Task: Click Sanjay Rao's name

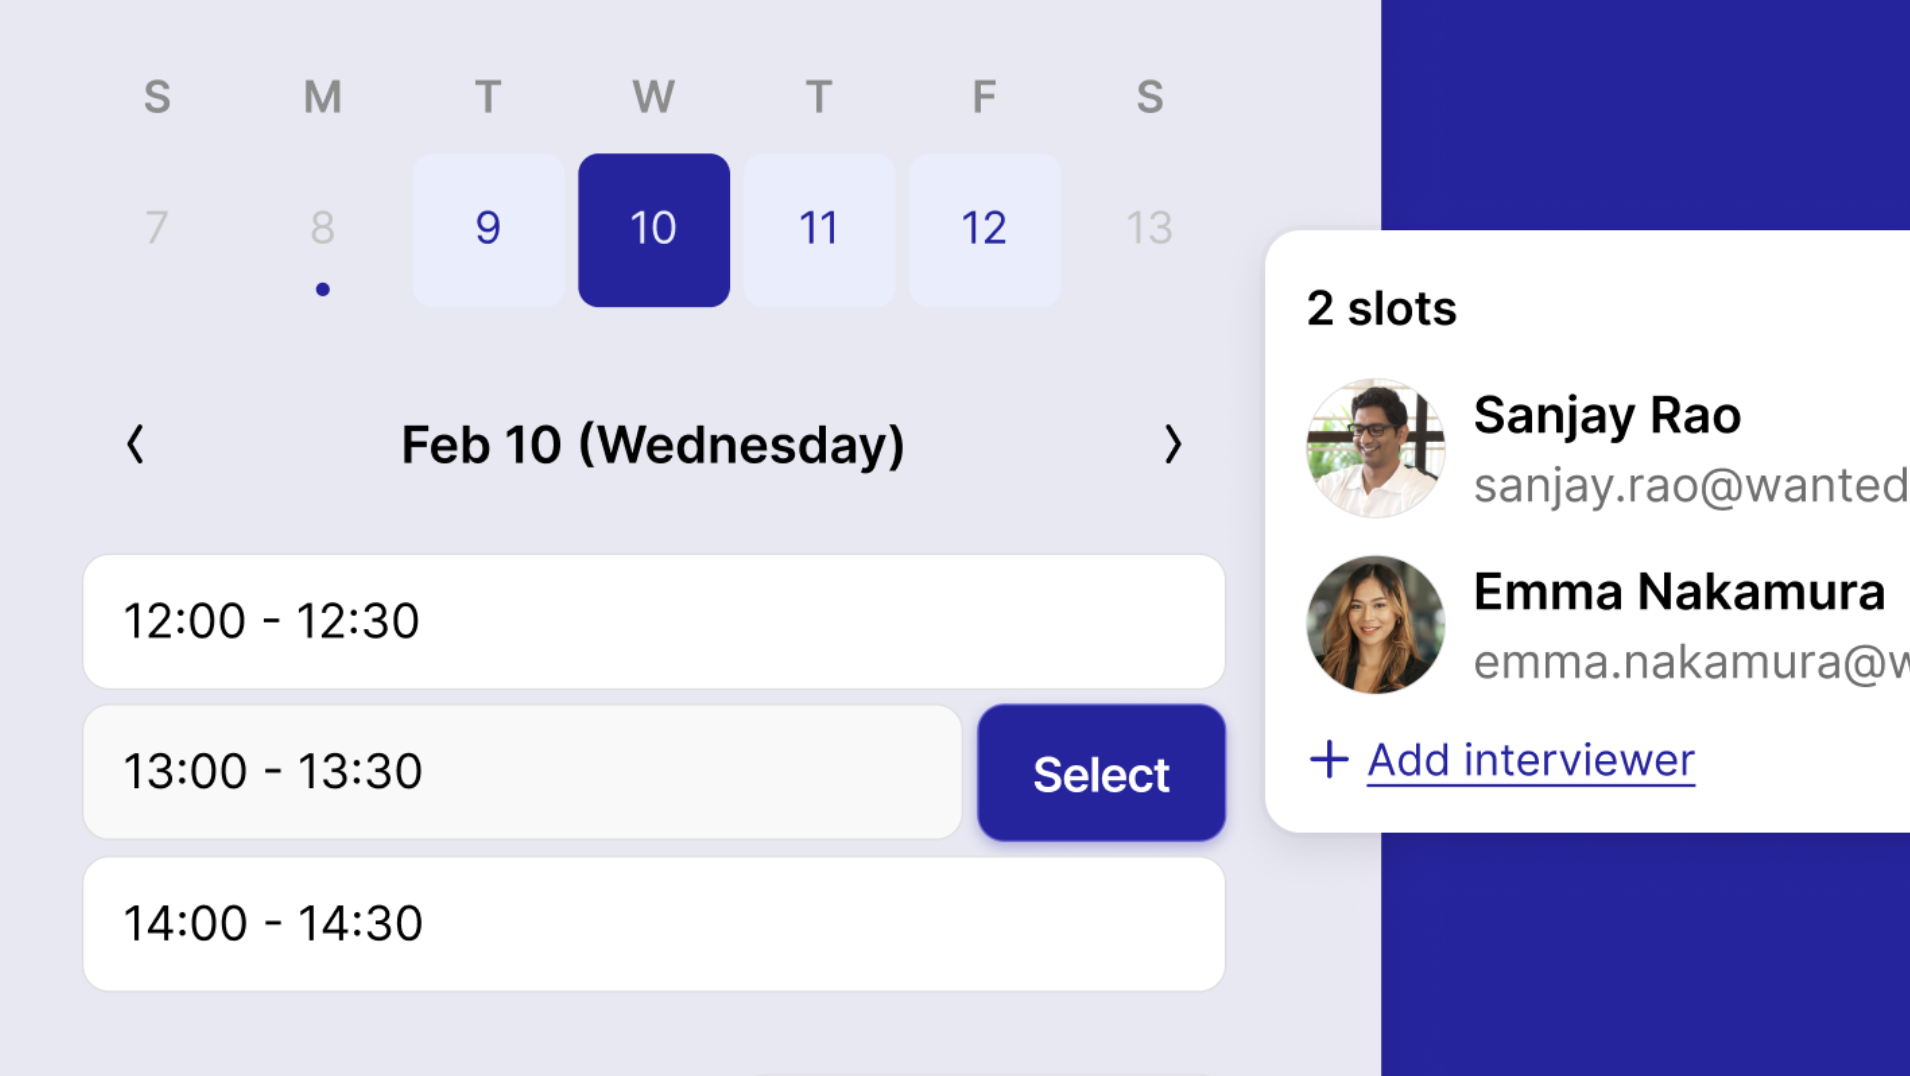Action: [1607, 415]
